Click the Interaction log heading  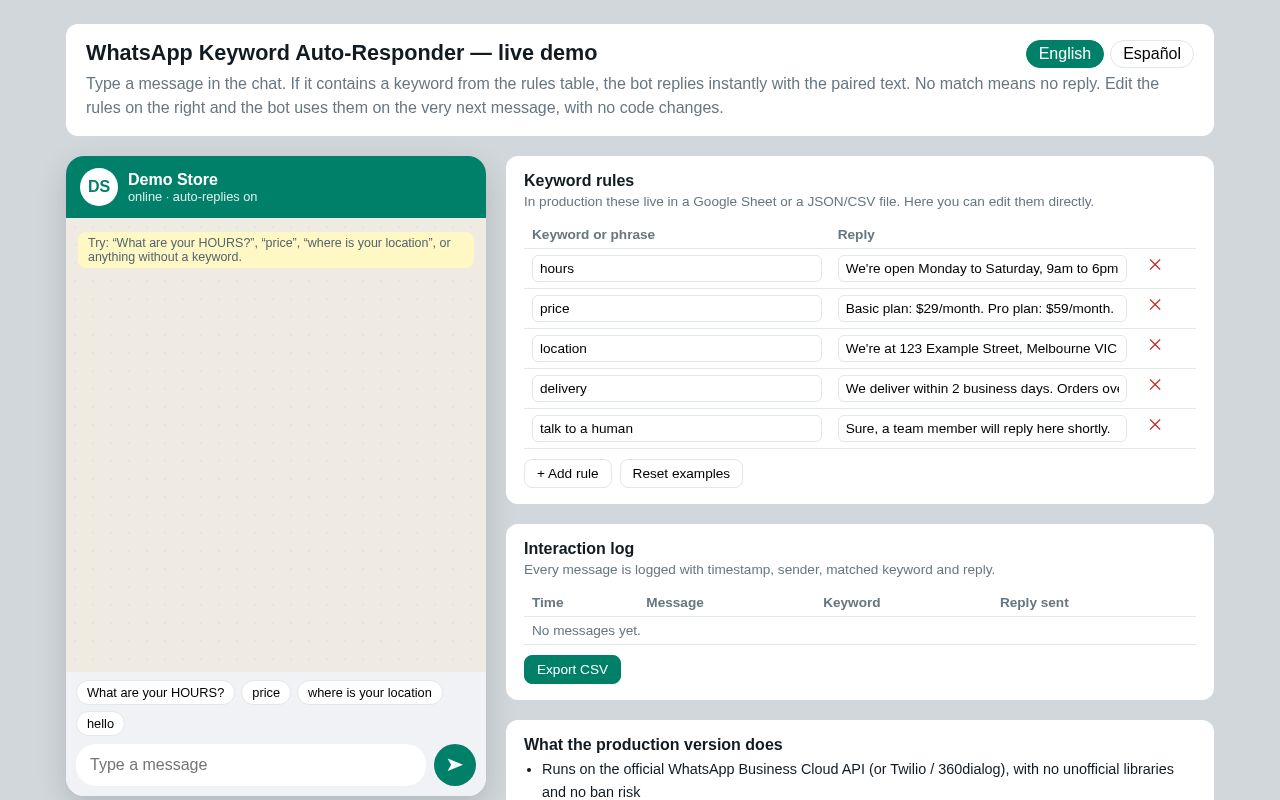point(579,549)
